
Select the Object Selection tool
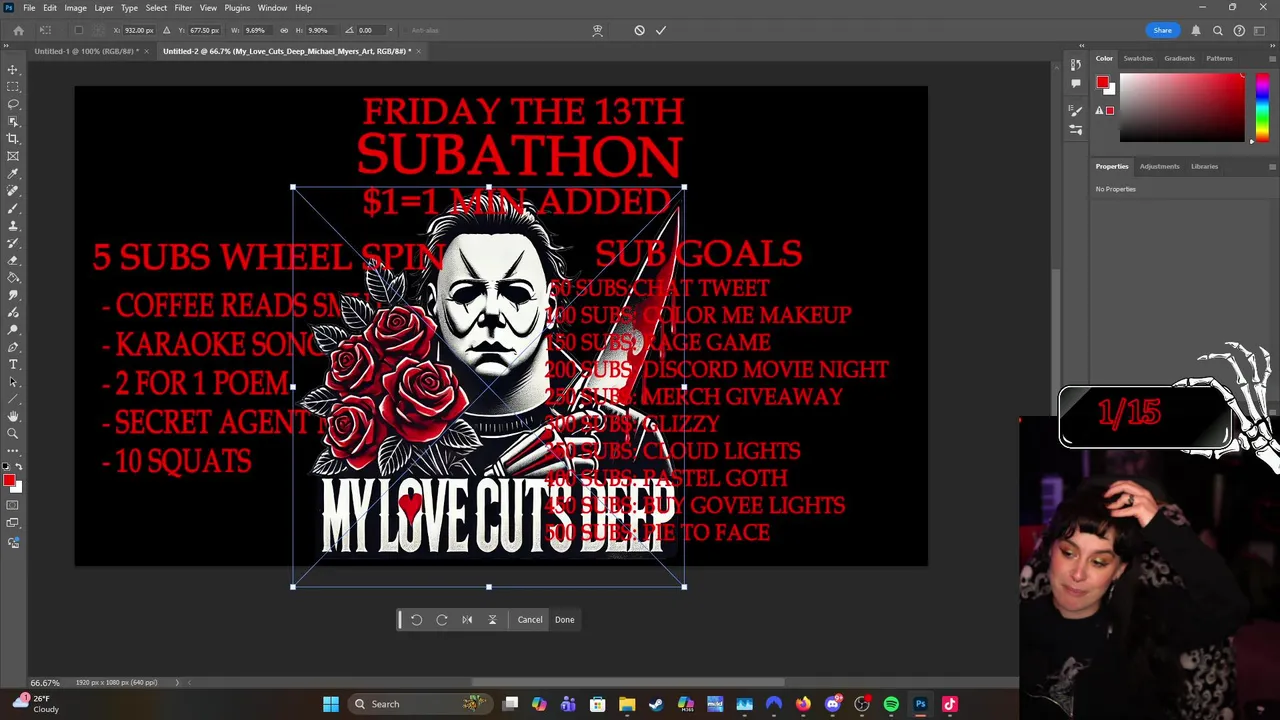pos(13,121)
